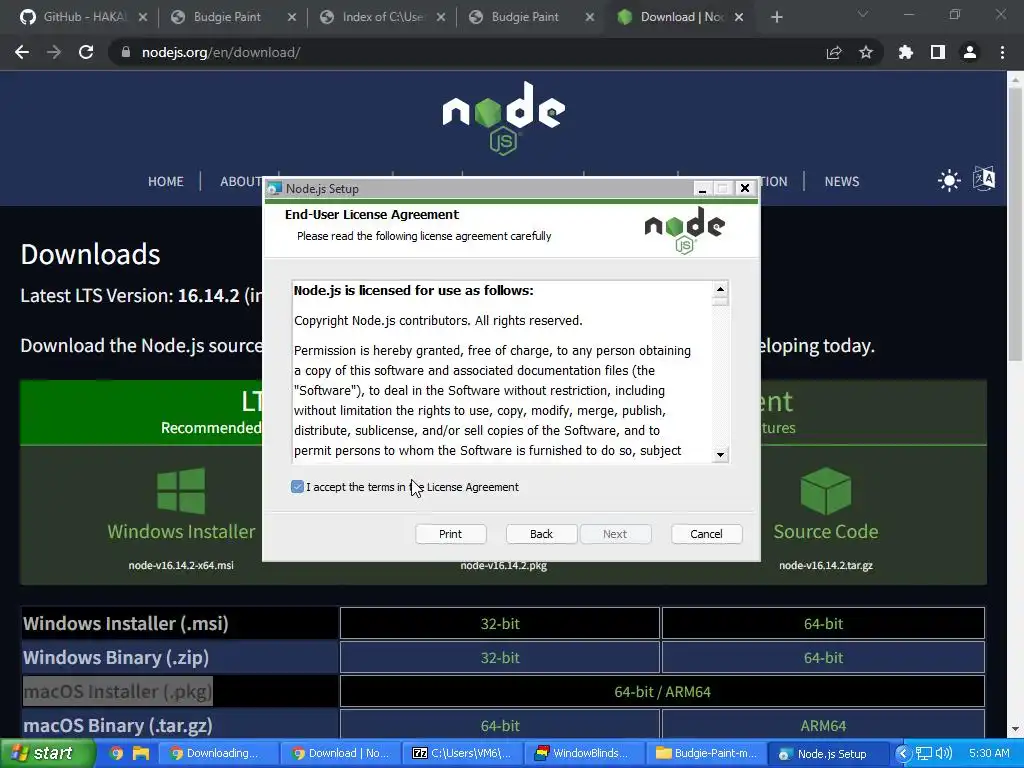Click the volume speaker icon in system tray
Image resolution: width=1024 pixels, height=768 pixels.
[x=944, y=753]
